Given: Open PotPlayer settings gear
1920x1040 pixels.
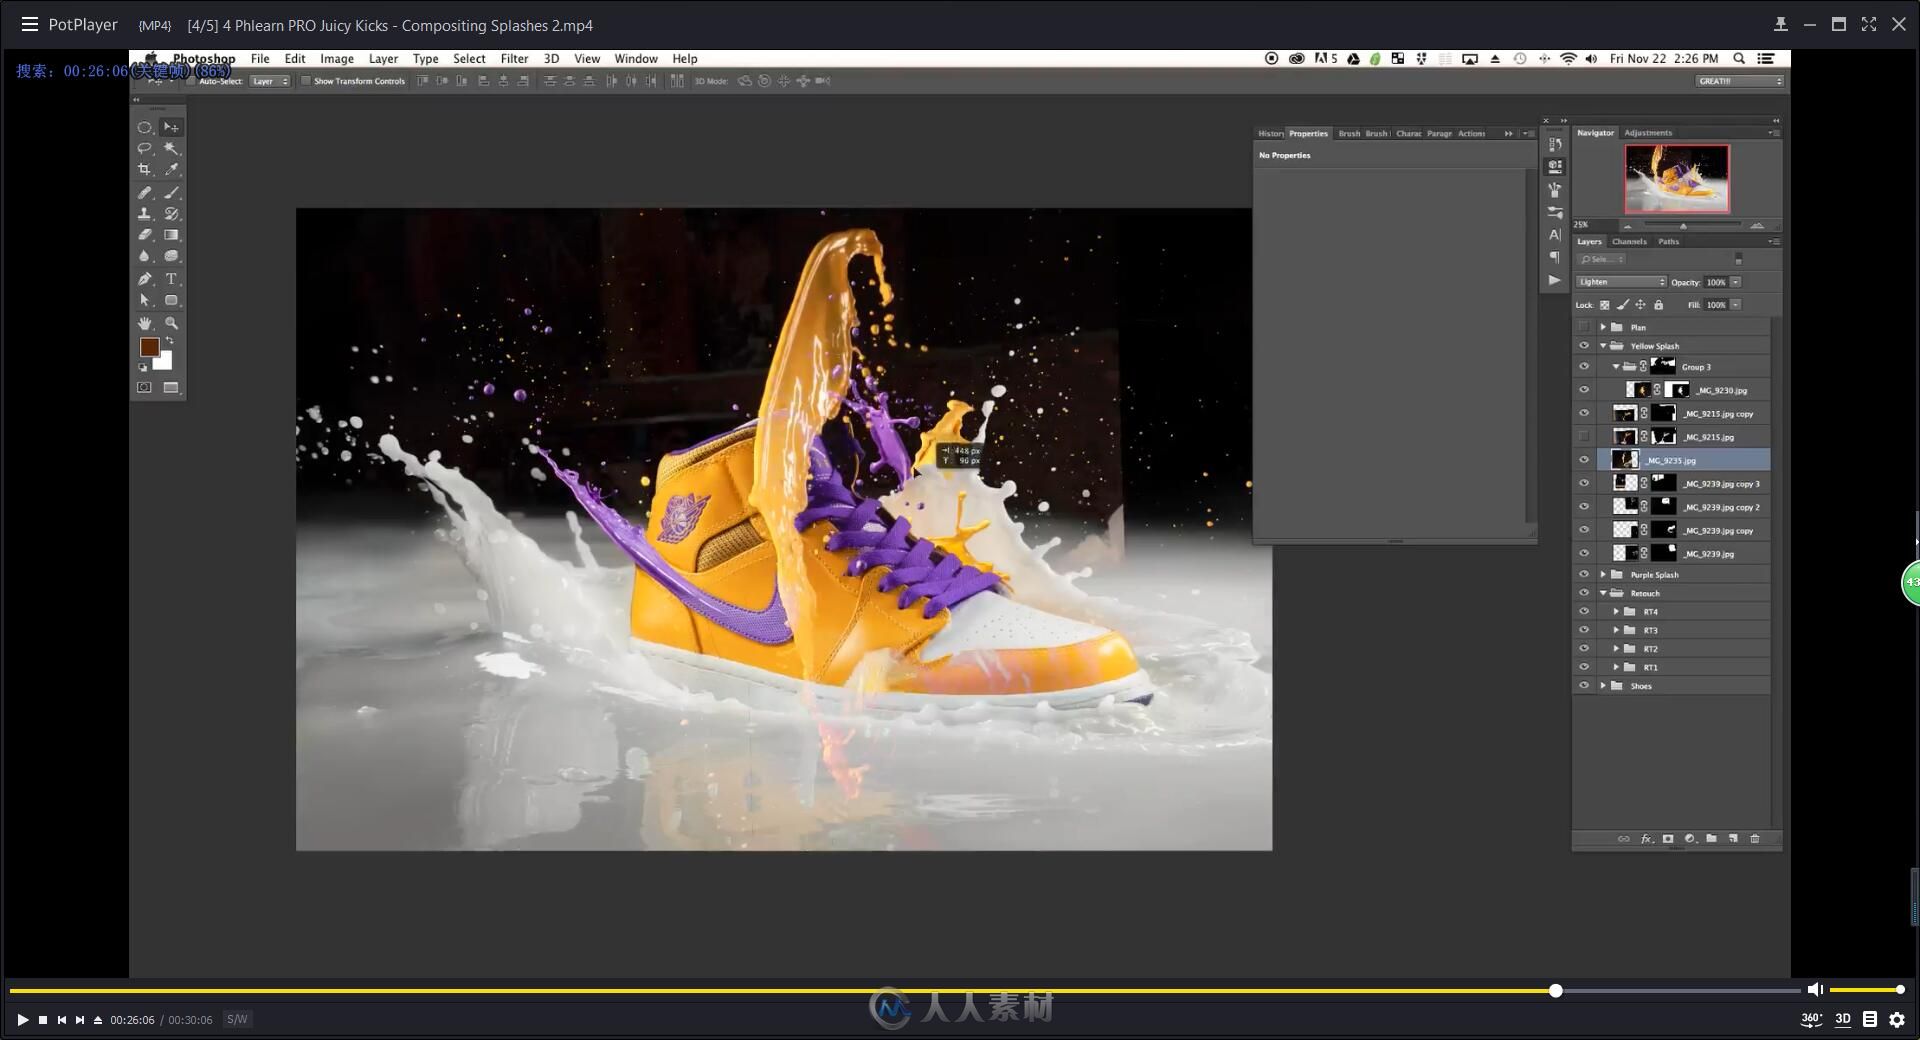Looking at the screenshot, I should tap(1897, 1020).
